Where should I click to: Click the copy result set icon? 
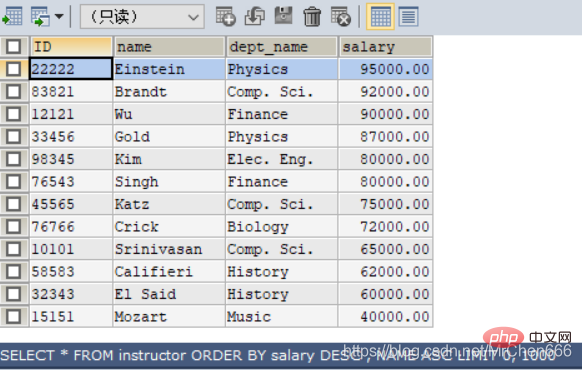(40, 16)
